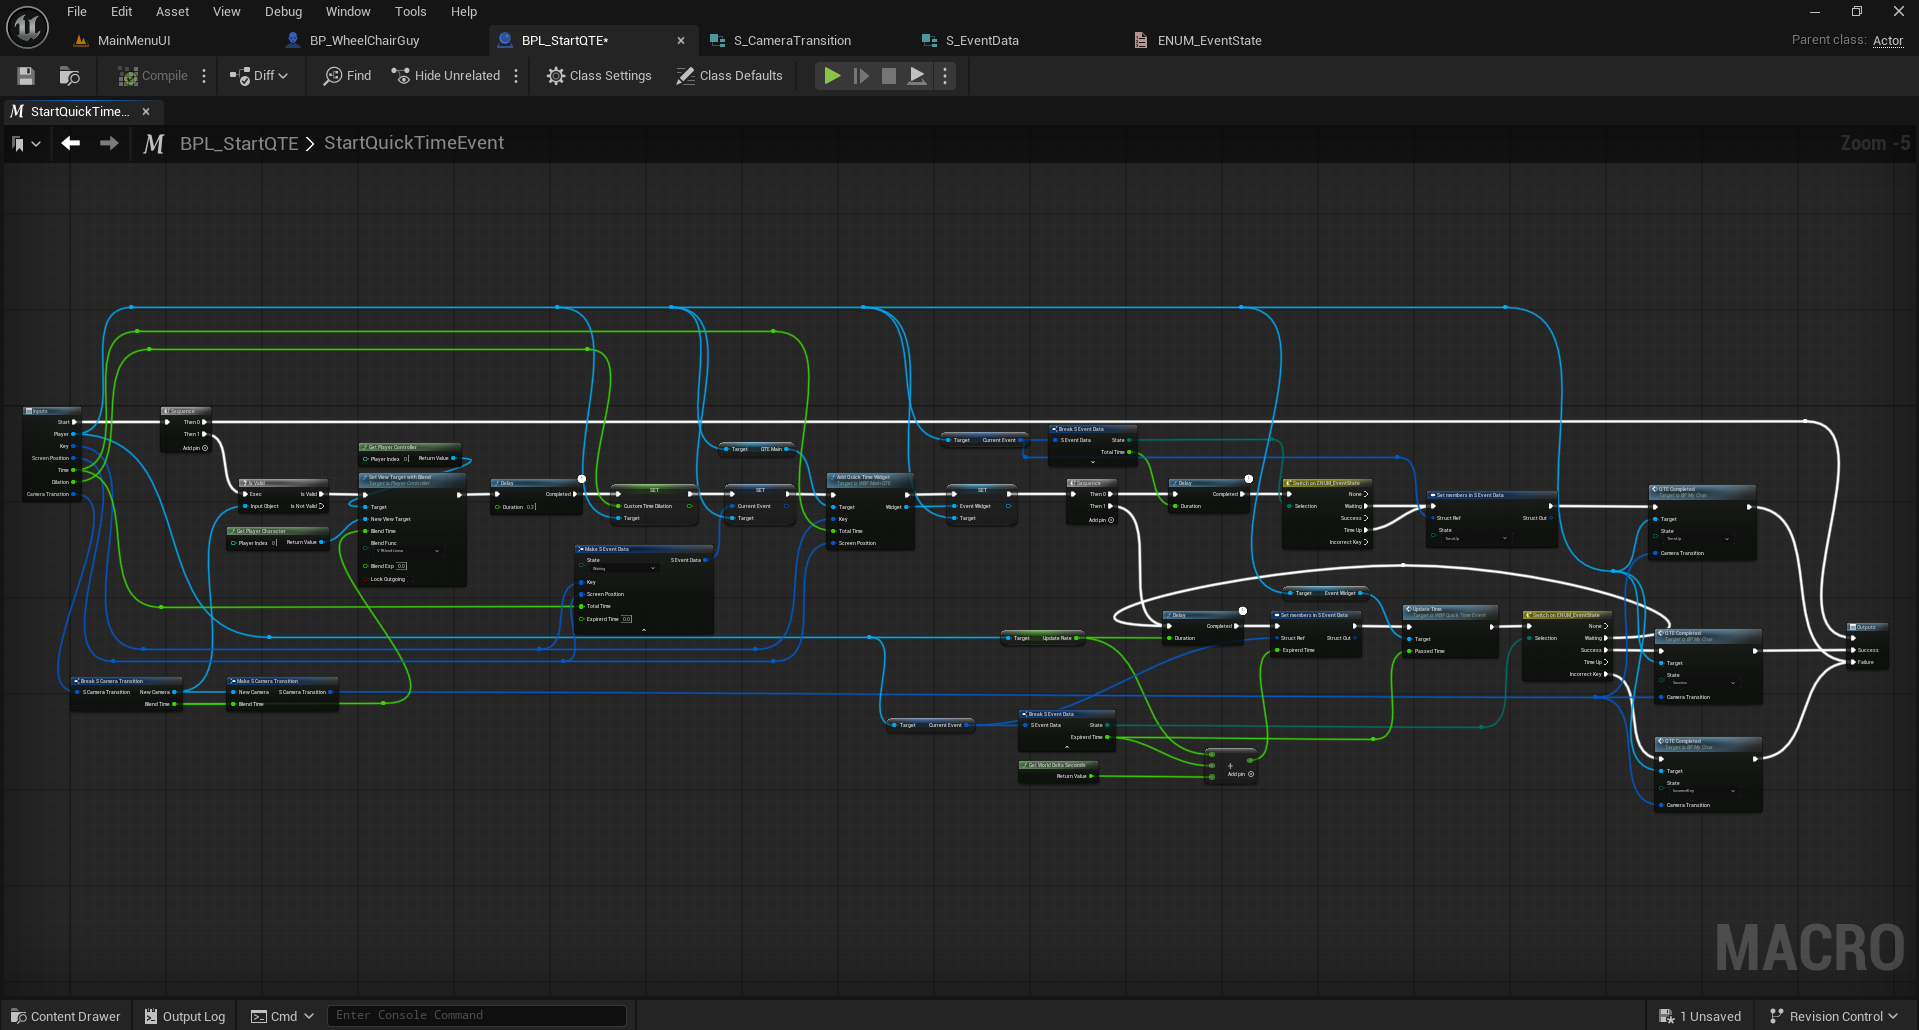Close the StartQuickTimeEvent graph tab

tap(146, 112)
